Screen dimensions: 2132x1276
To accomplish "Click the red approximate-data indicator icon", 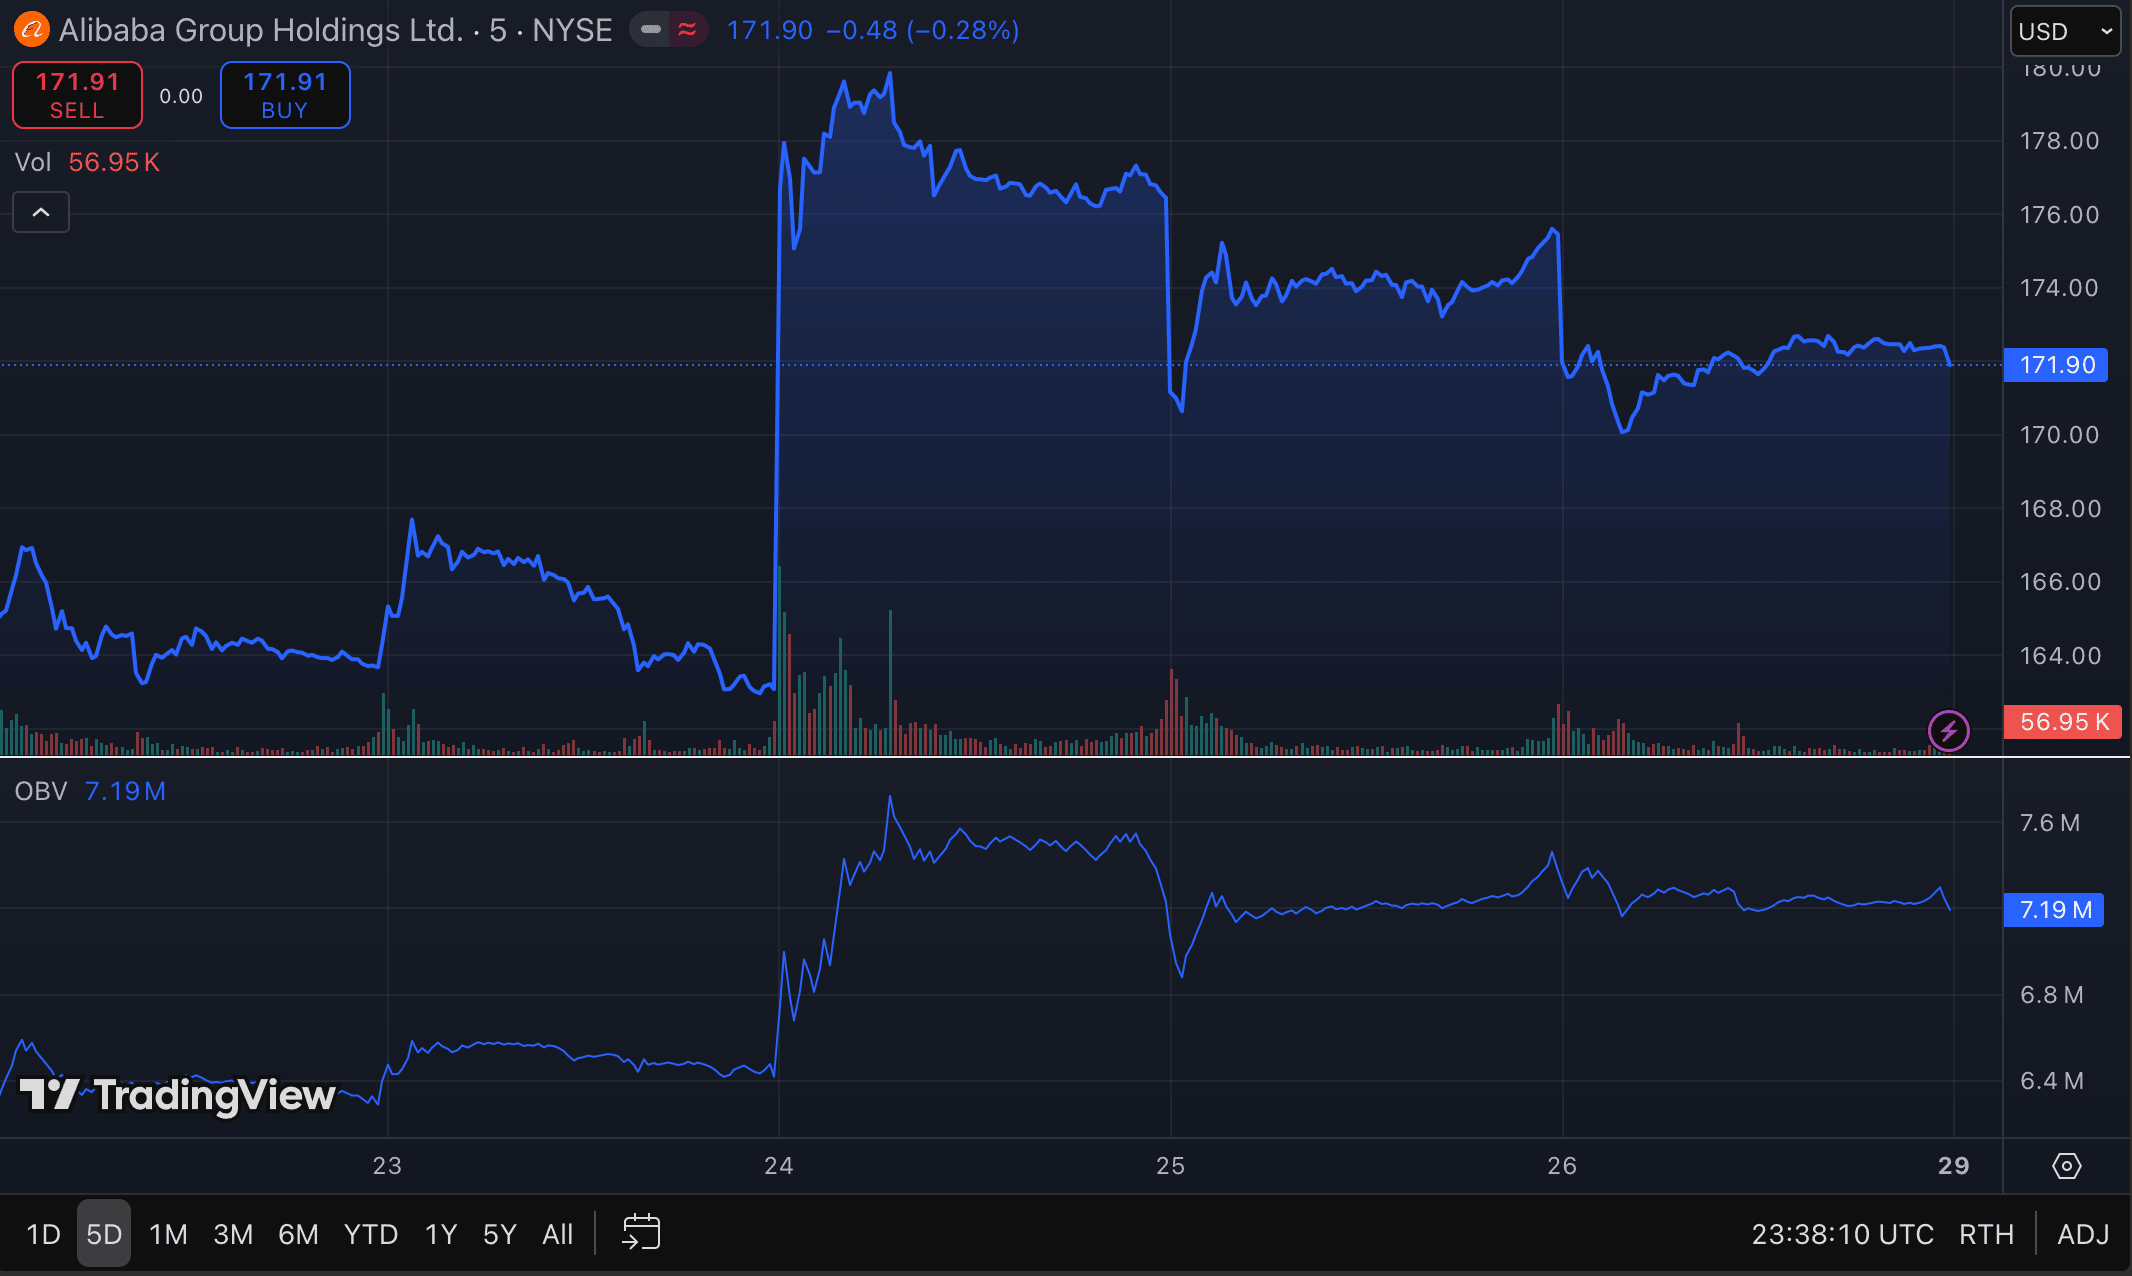I will pos(688,30).
